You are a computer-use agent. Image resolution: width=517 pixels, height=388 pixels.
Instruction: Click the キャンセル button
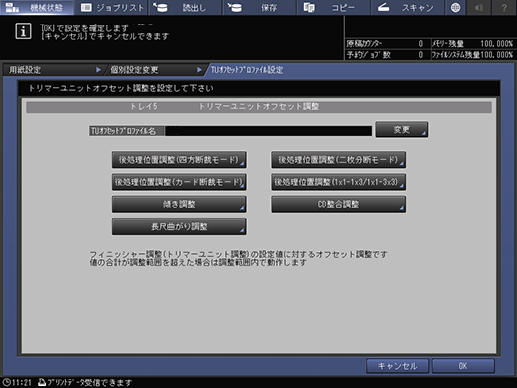tap(397, 366)
